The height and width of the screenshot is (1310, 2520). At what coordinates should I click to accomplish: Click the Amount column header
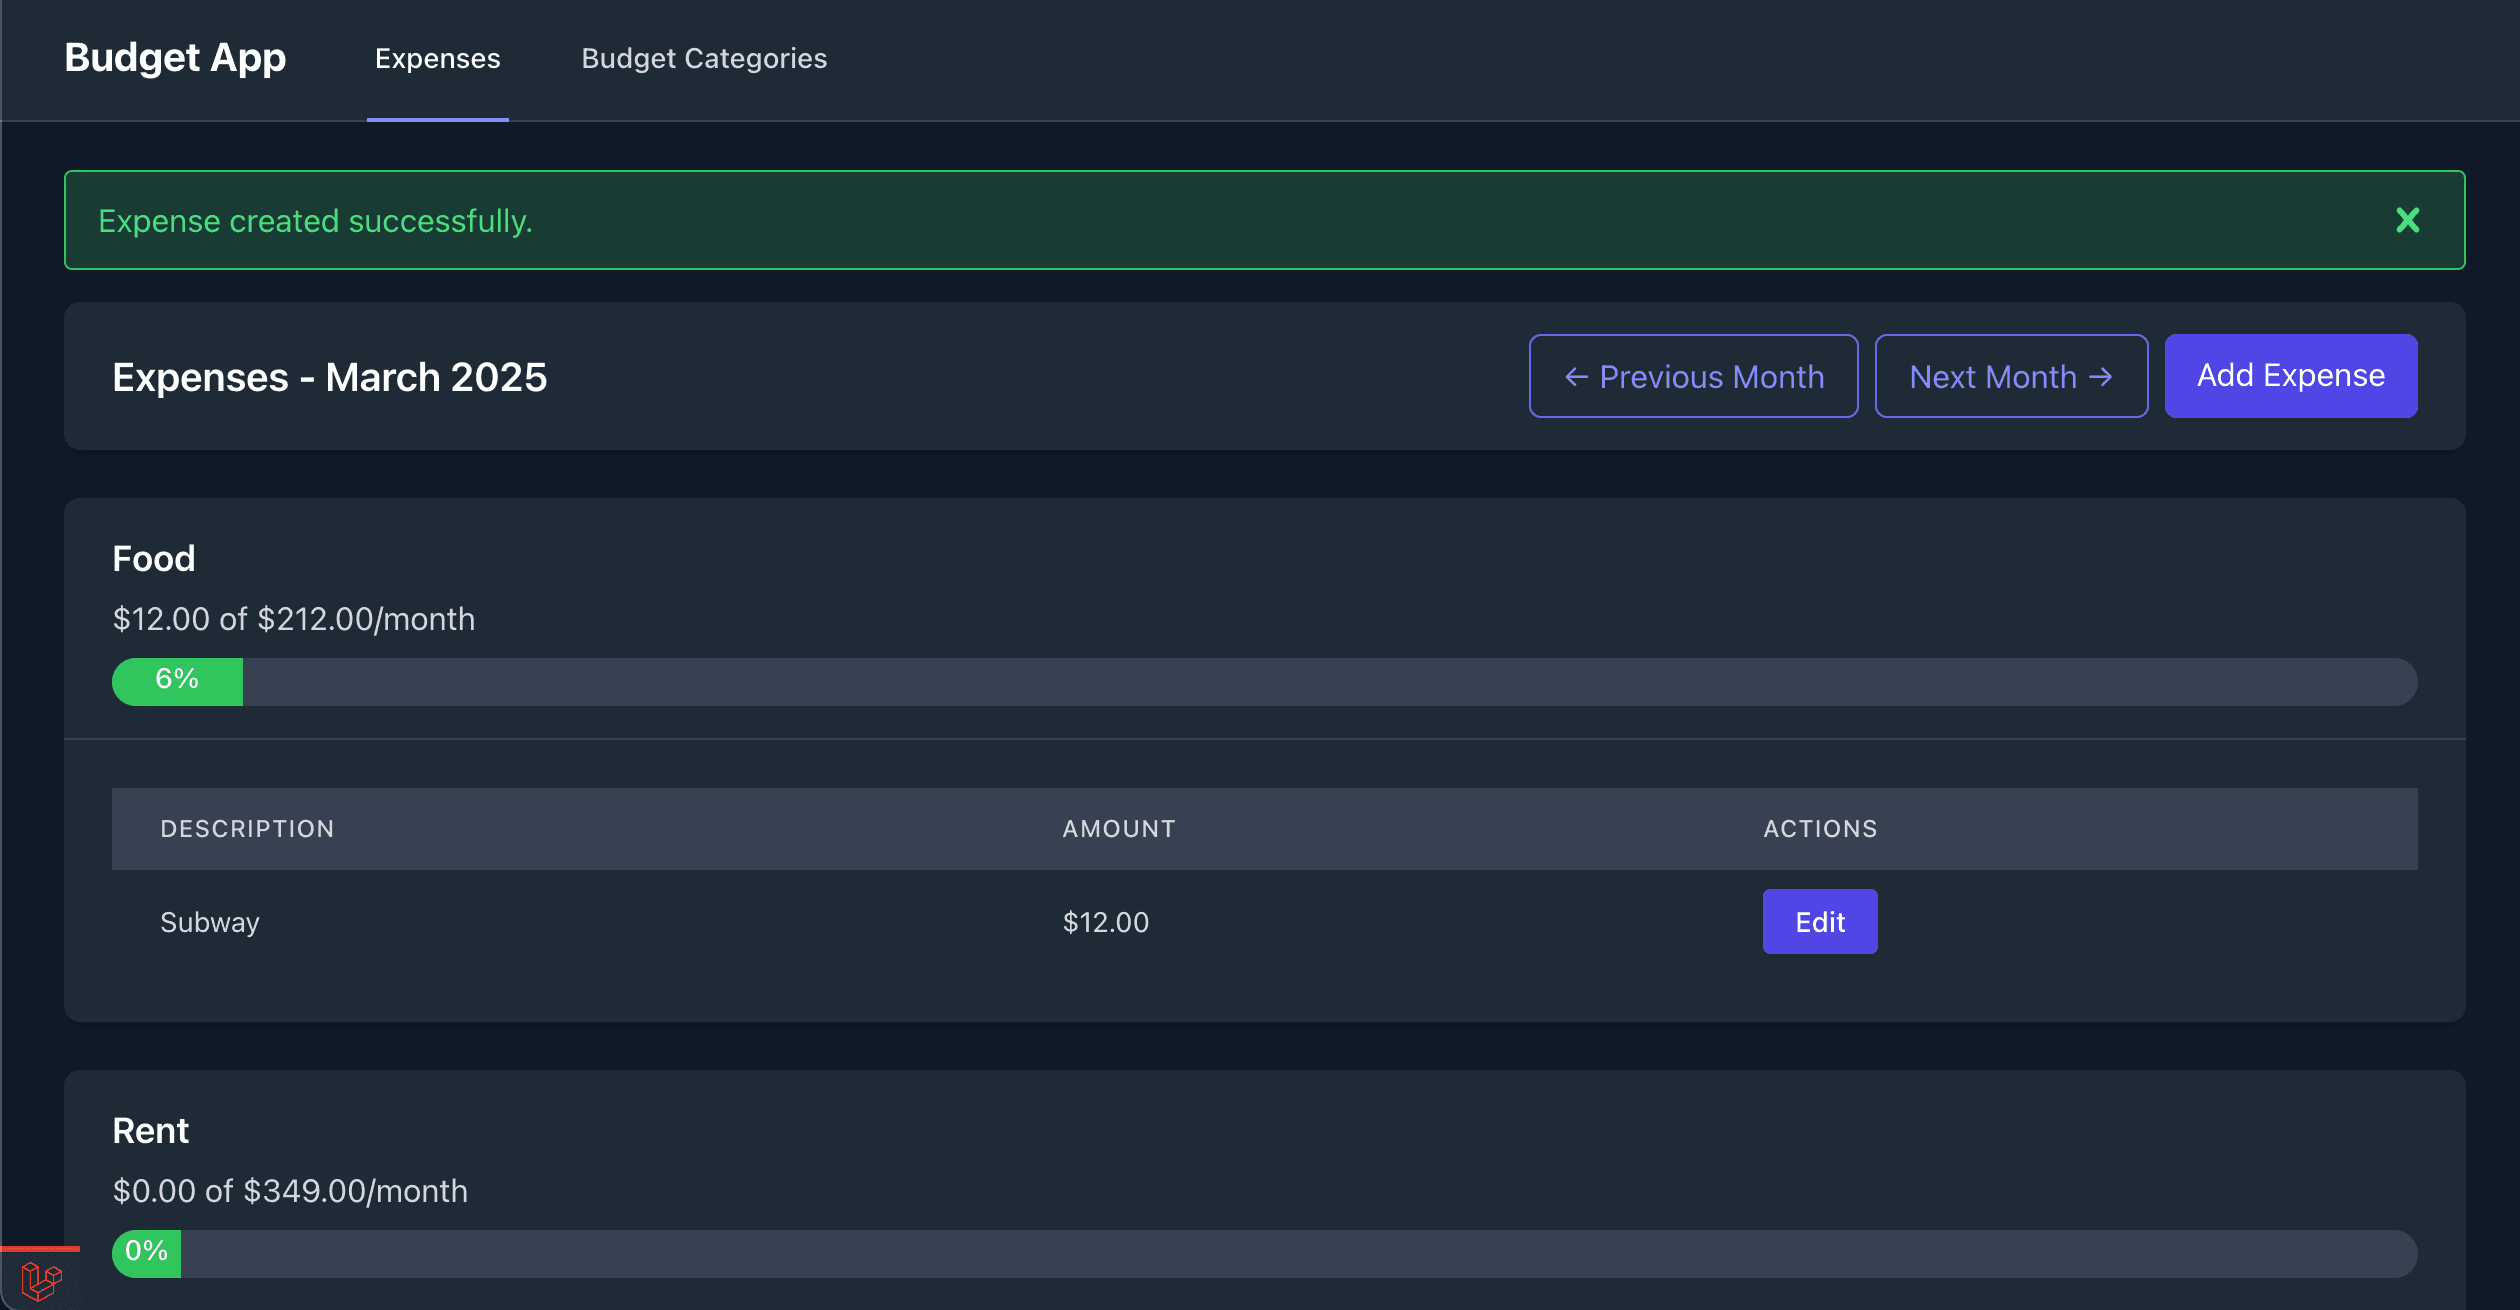(1118, 829)
